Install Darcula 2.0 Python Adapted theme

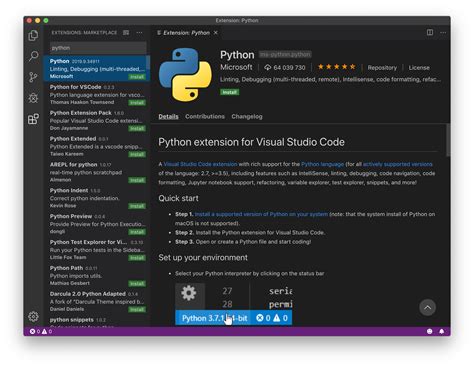point(137,310)
